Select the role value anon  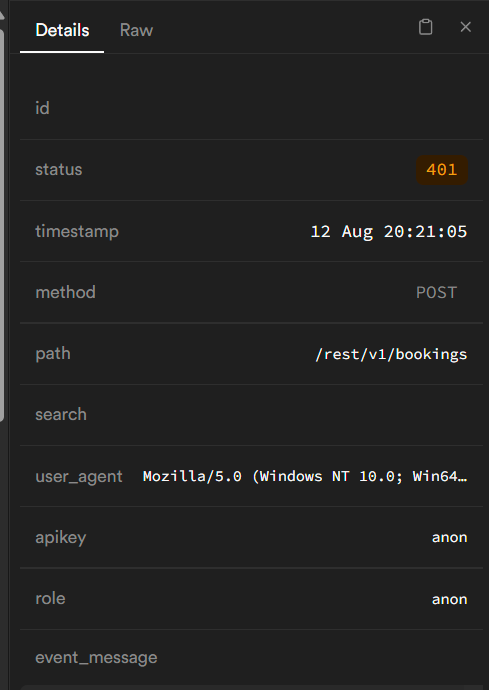[x=449, y=599]
